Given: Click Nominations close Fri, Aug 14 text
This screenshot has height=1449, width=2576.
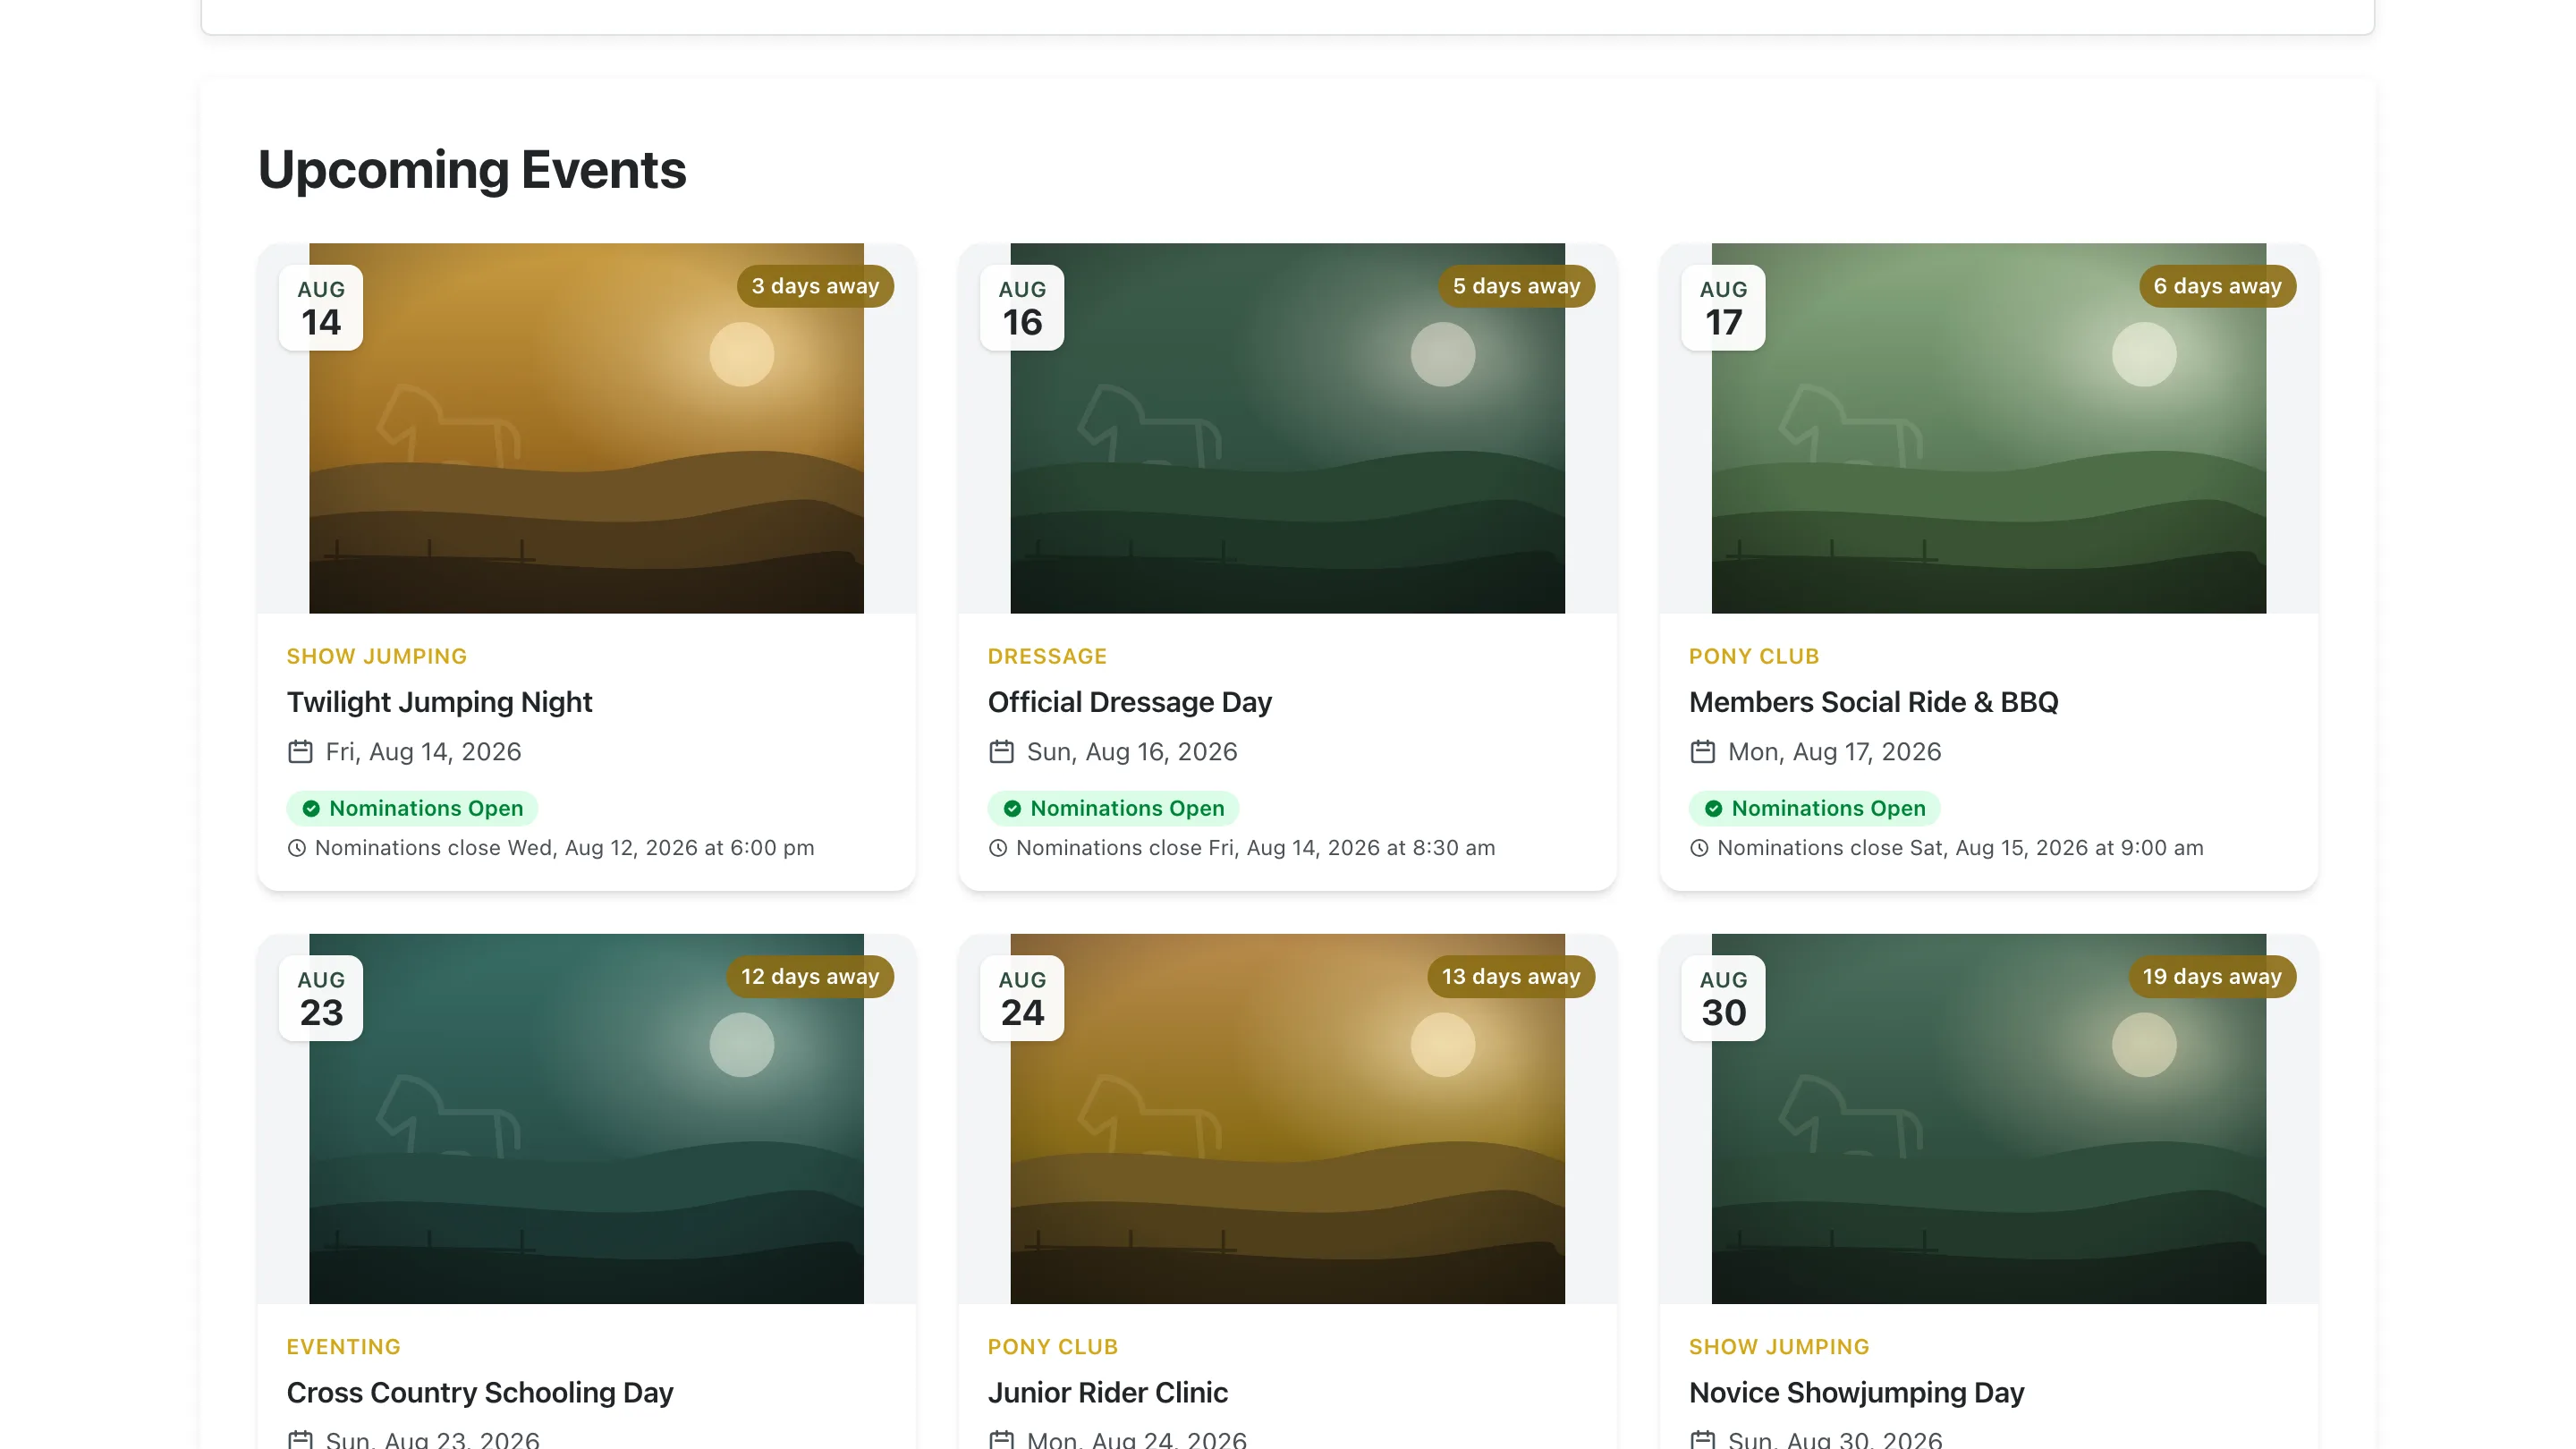Looking at the screenshot, I should click(x=1255, y=848).
